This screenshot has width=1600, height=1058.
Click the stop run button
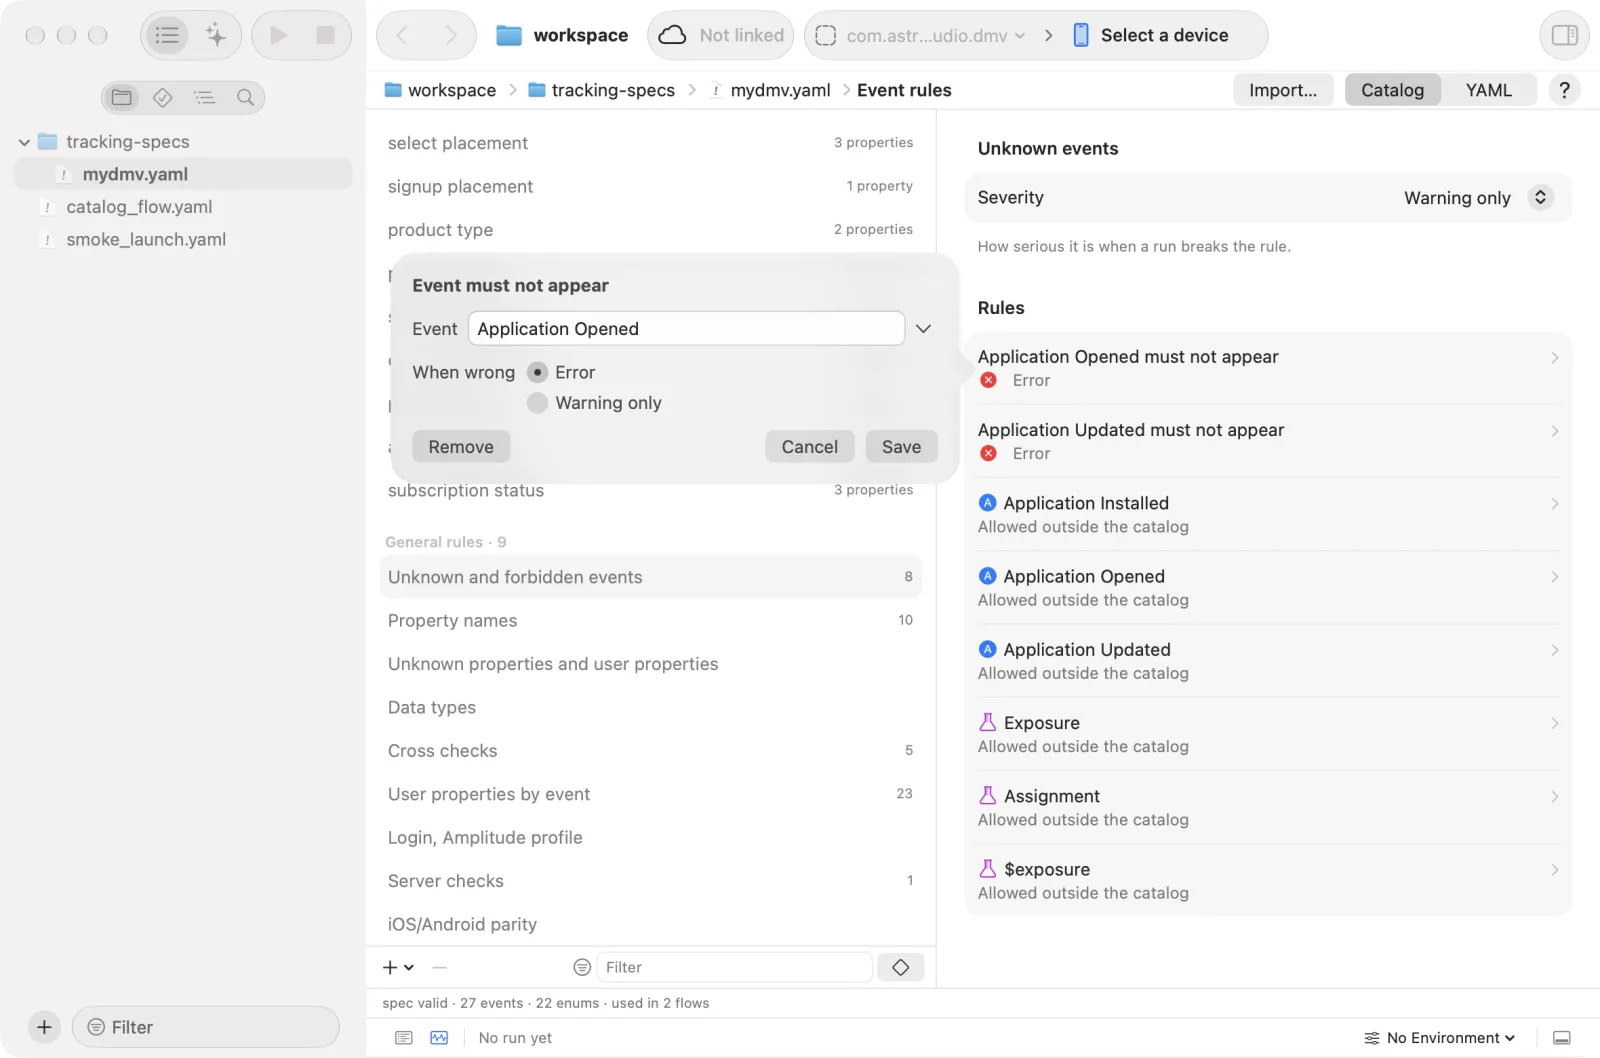325,35
